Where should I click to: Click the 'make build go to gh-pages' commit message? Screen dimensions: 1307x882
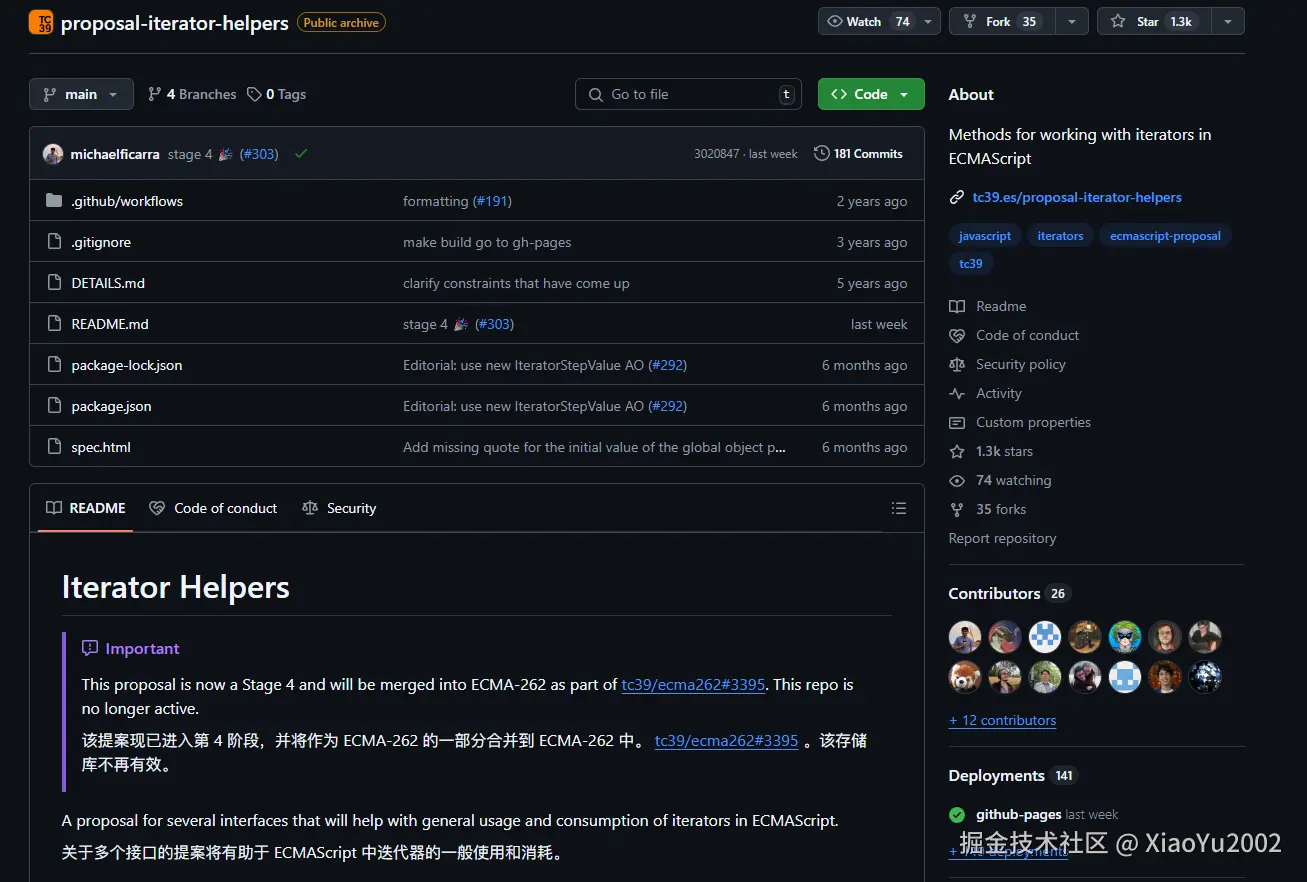click(487, 242)
